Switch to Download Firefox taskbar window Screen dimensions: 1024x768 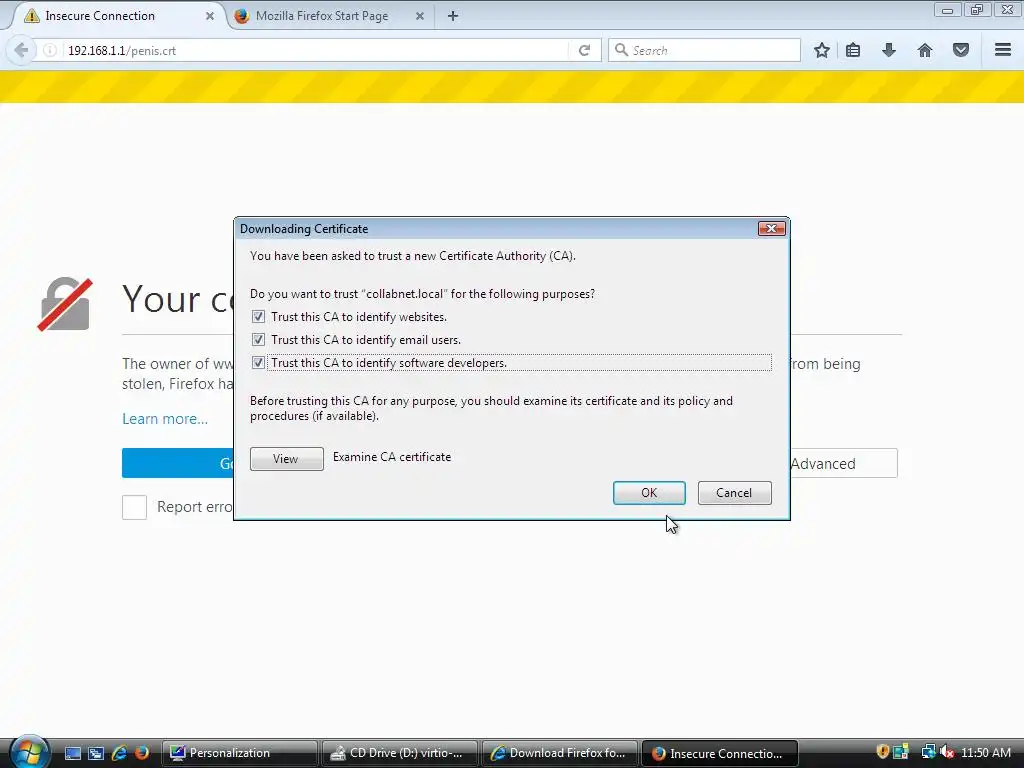560,753
